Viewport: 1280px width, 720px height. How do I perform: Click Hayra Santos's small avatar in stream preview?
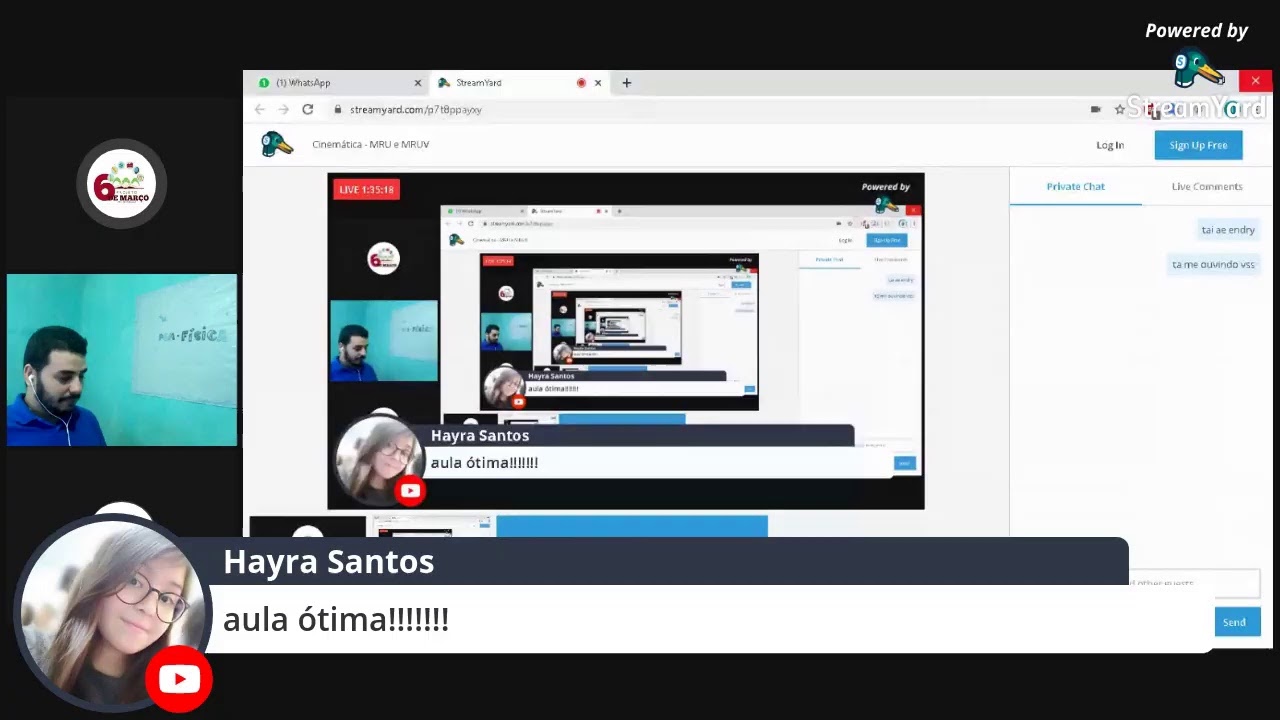(x=379, y=459)
